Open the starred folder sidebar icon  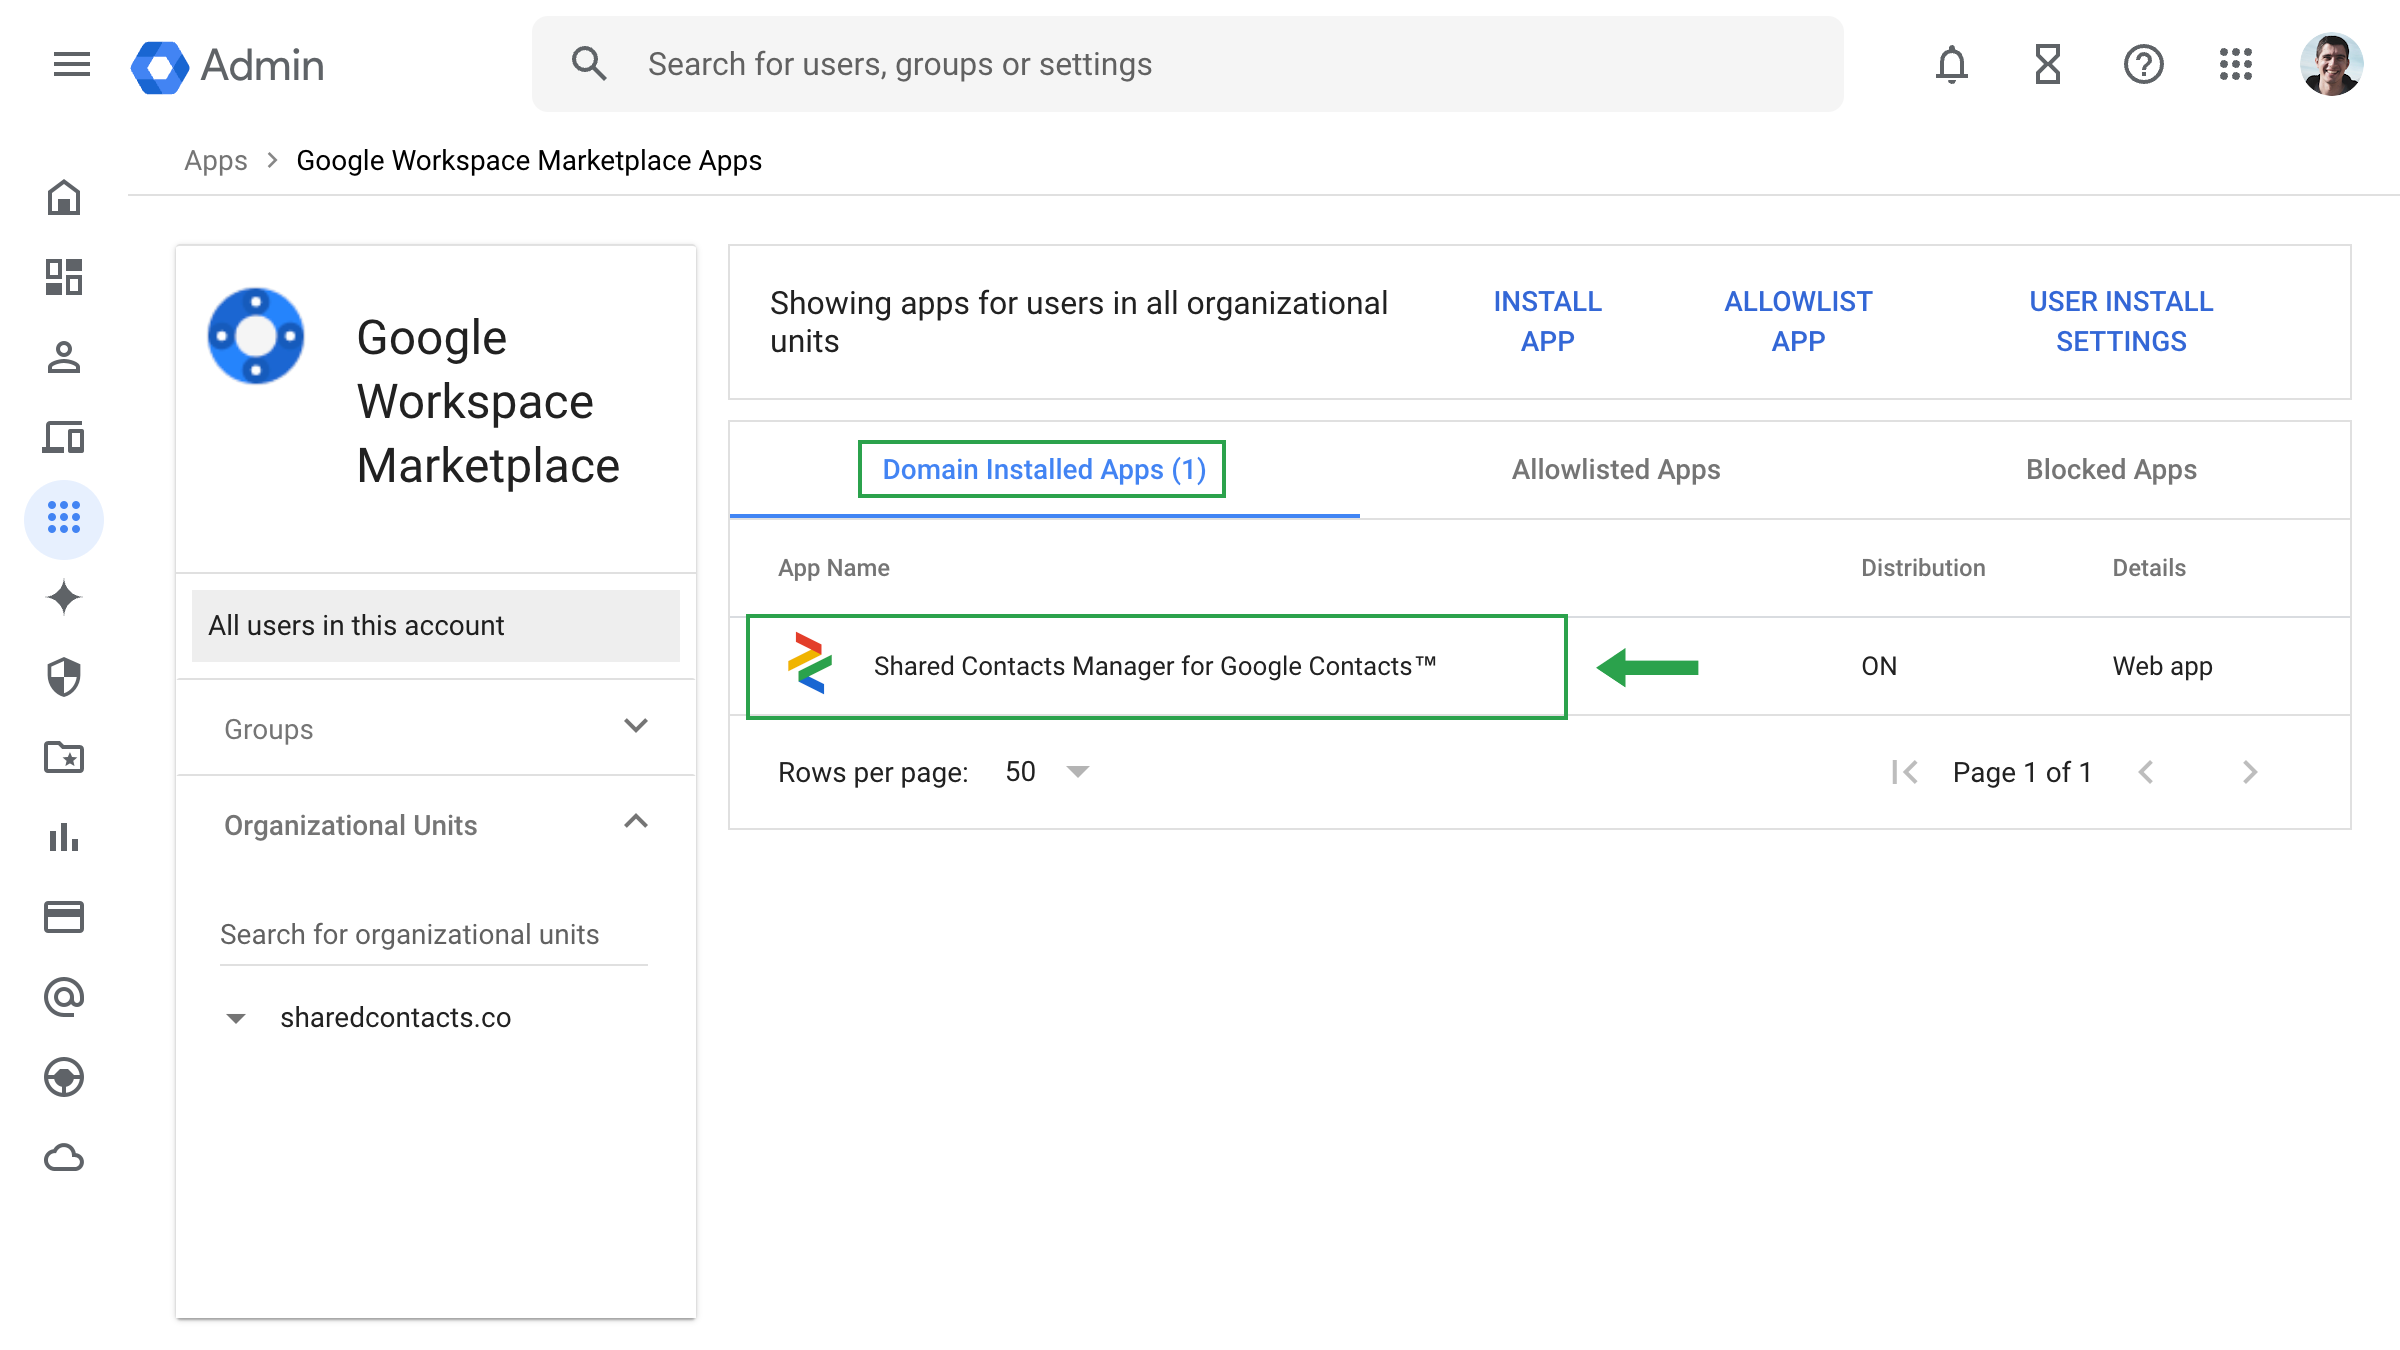(x=64, y=757)
